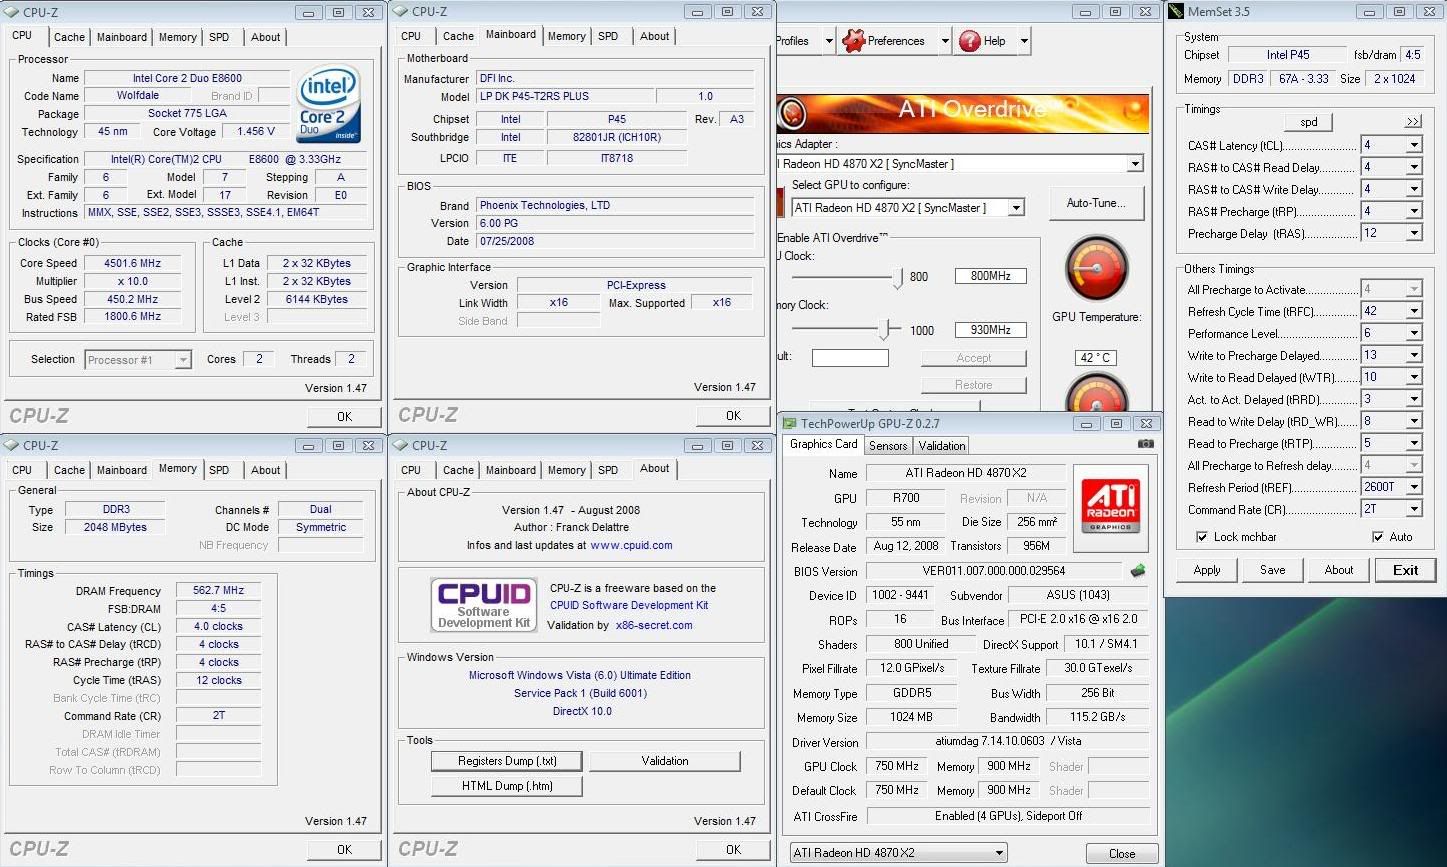Click the About button in MemSet

[x=1339, y=570]
